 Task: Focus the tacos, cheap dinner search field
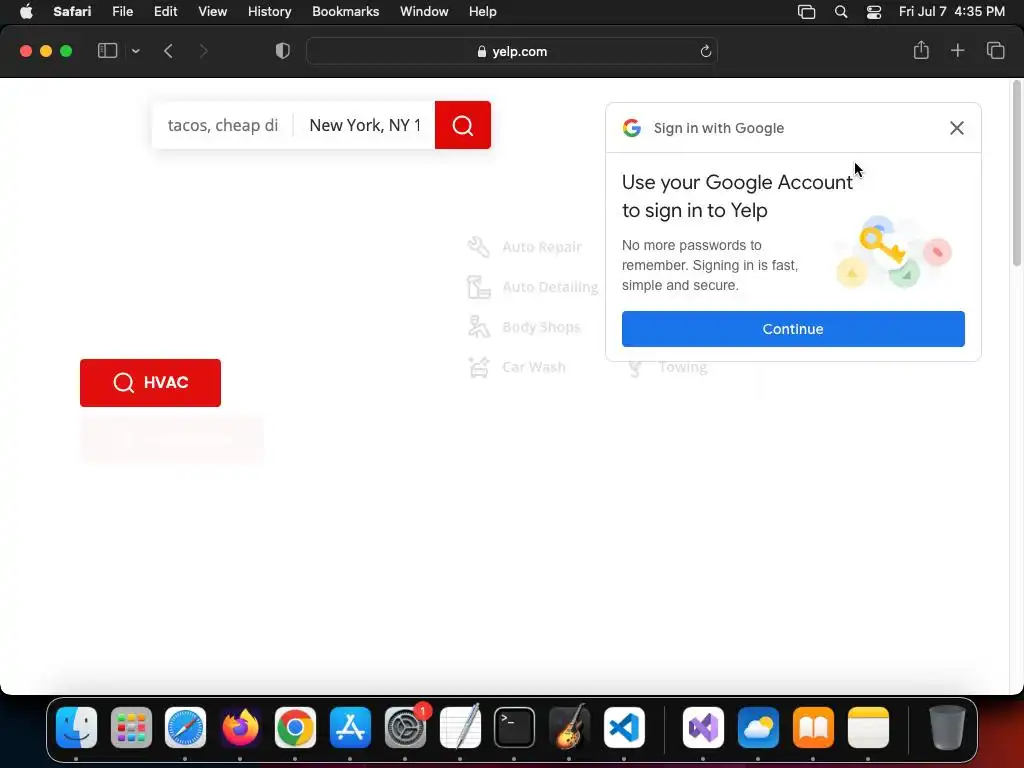pos(223,125)
